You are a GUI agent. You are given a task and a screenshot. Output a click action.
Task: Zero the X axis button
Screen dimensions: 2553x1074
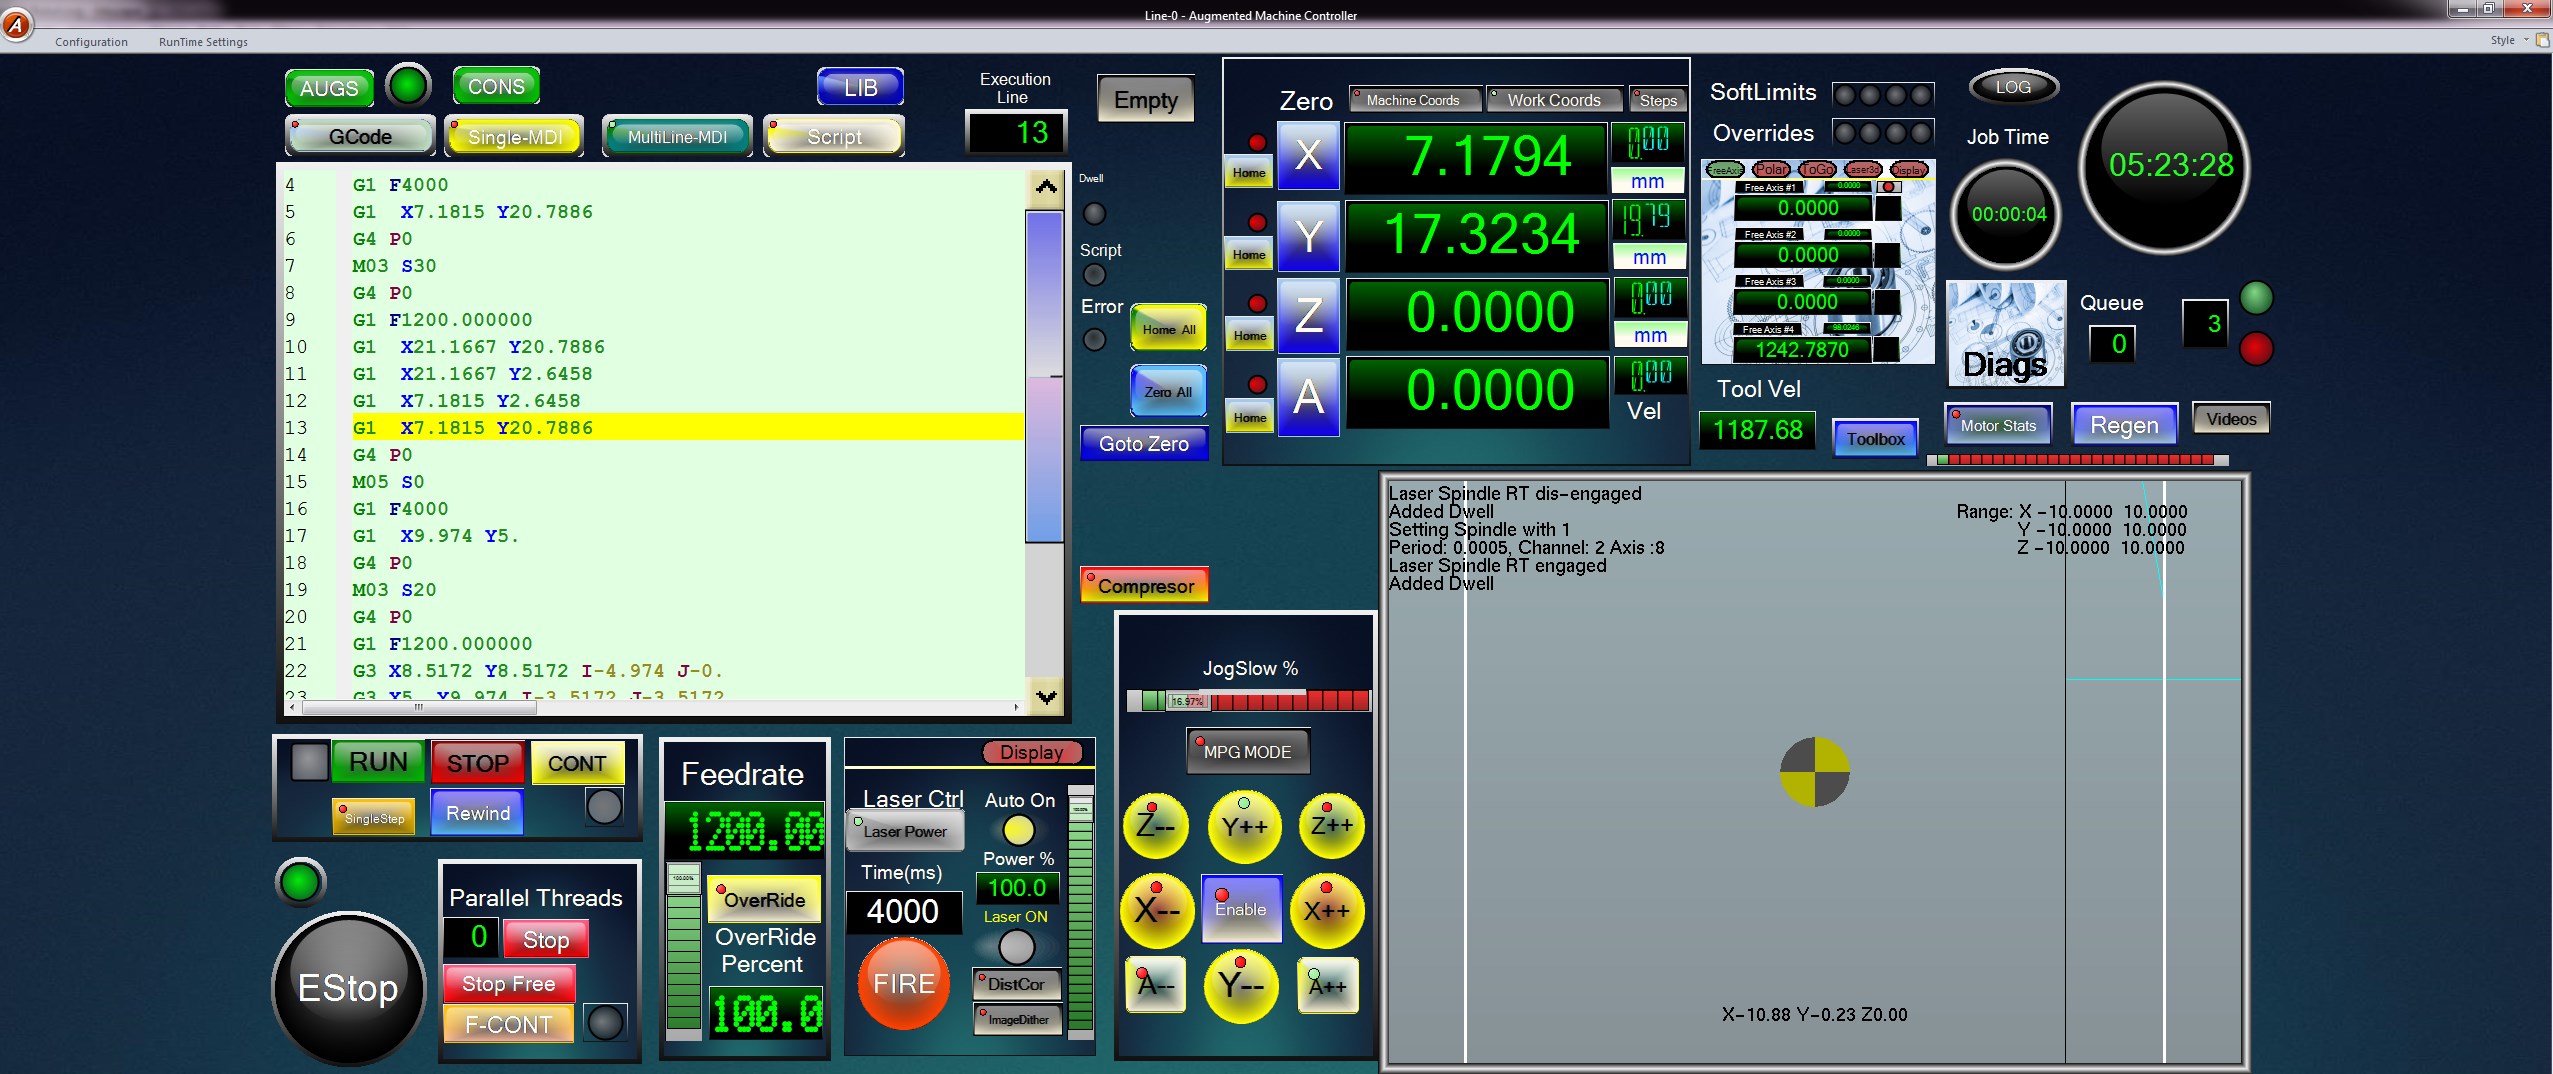coord(1308,155)
